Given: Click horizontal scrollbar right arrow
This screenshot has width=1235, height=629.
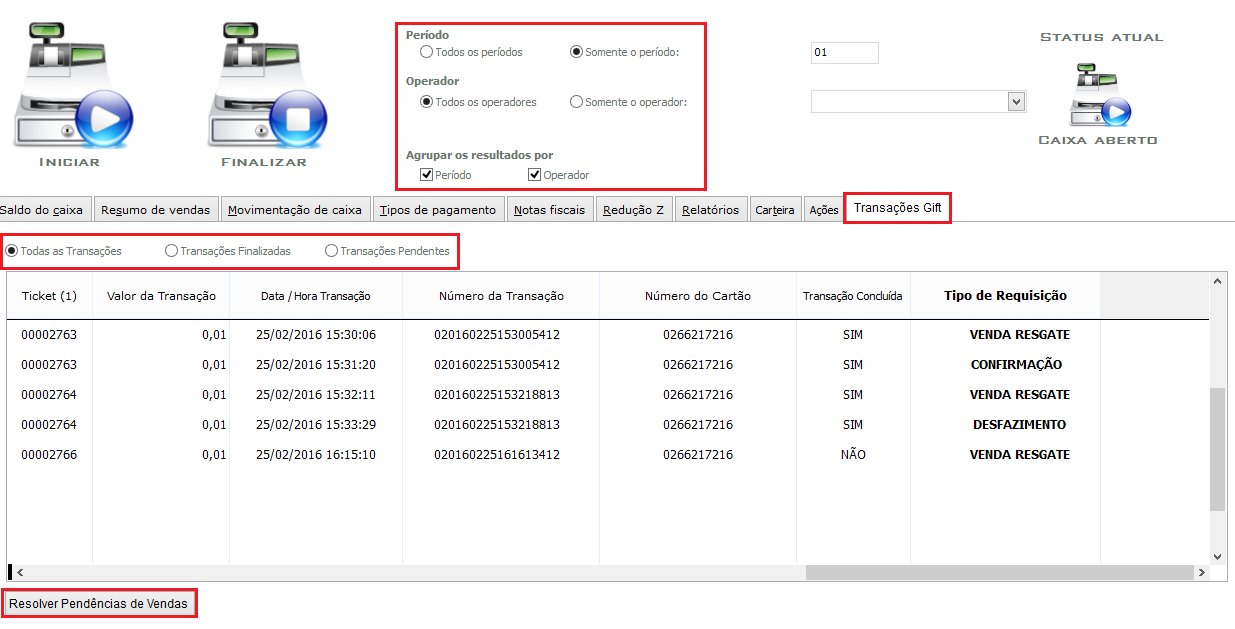Looking at the screenshot, I should tap(1200, 573).
